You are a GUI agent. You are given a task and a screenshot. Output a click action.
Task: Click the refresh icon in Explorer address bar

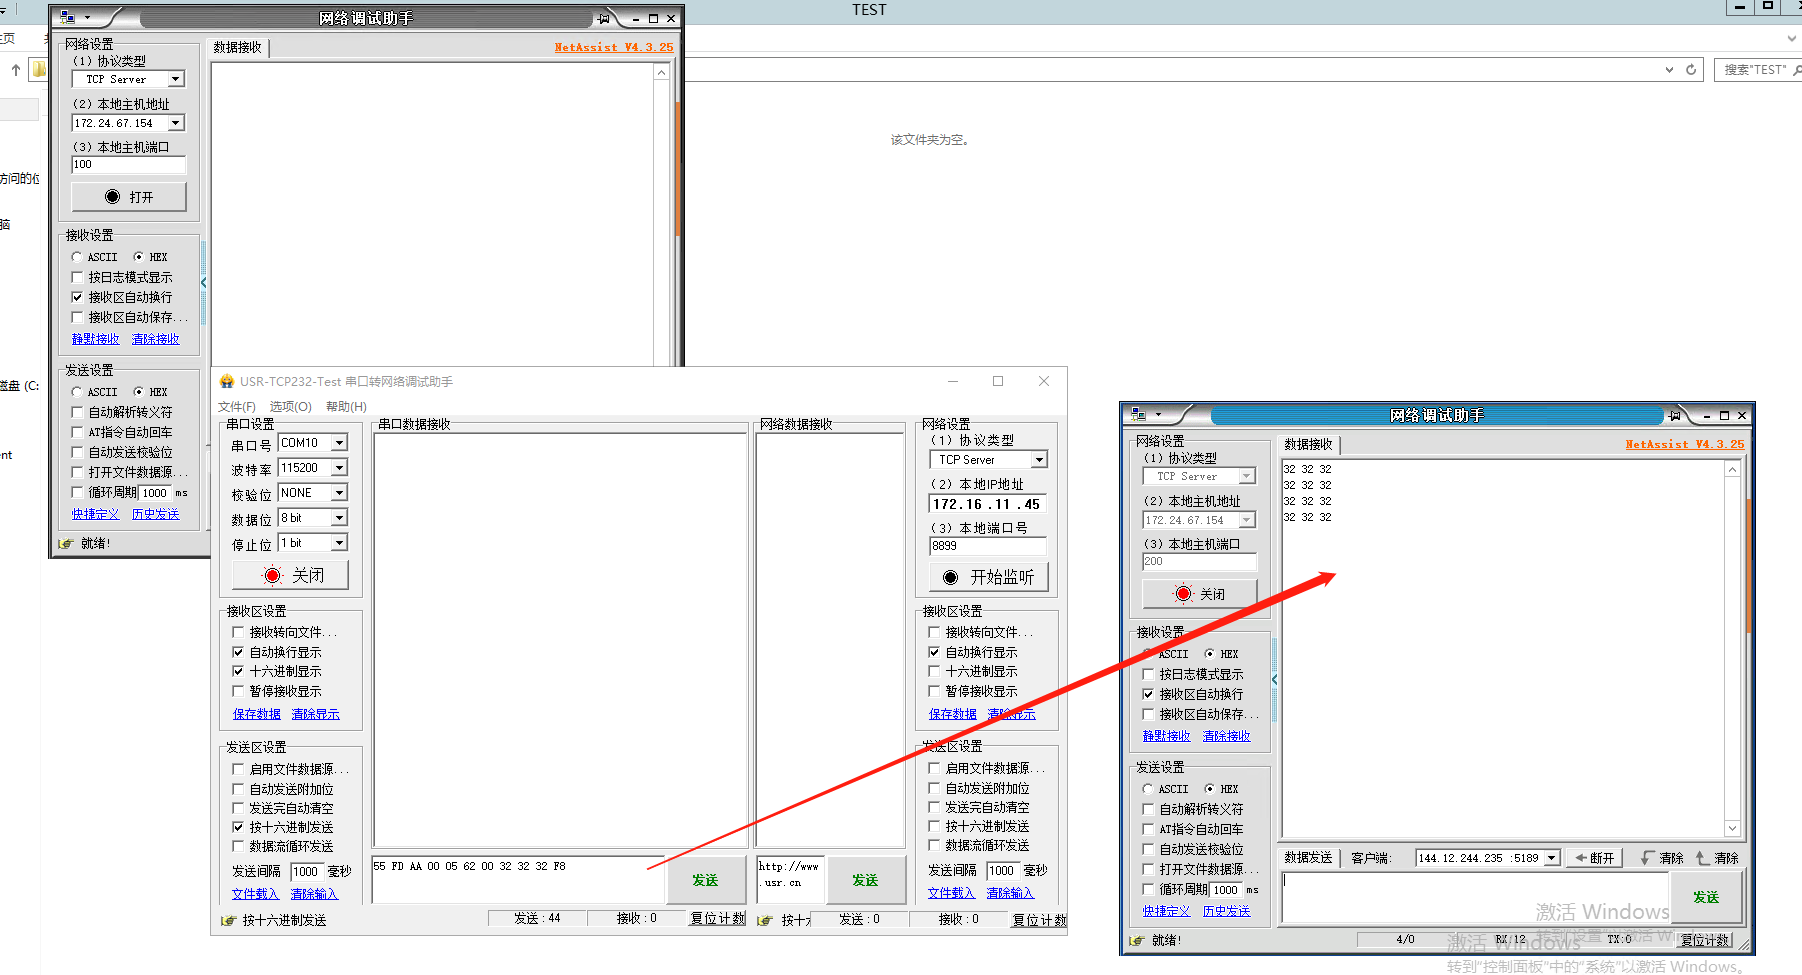click(1691, 70)
